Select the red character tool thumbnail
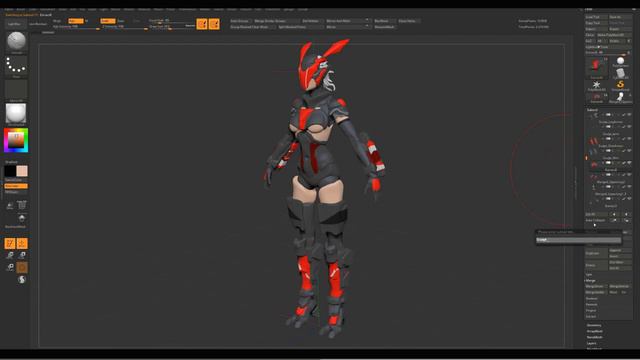 596,67
